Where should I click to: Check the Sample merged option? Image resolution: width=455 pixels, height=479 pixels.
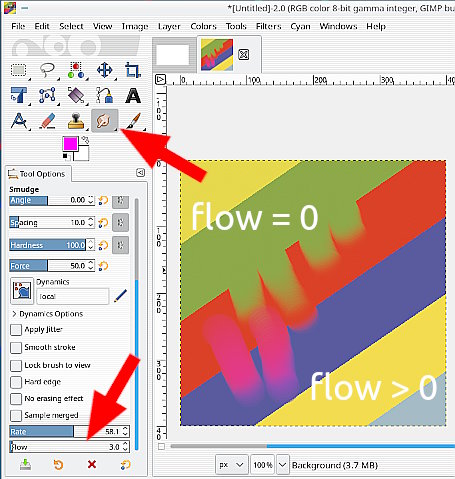(x=16, y=415)
